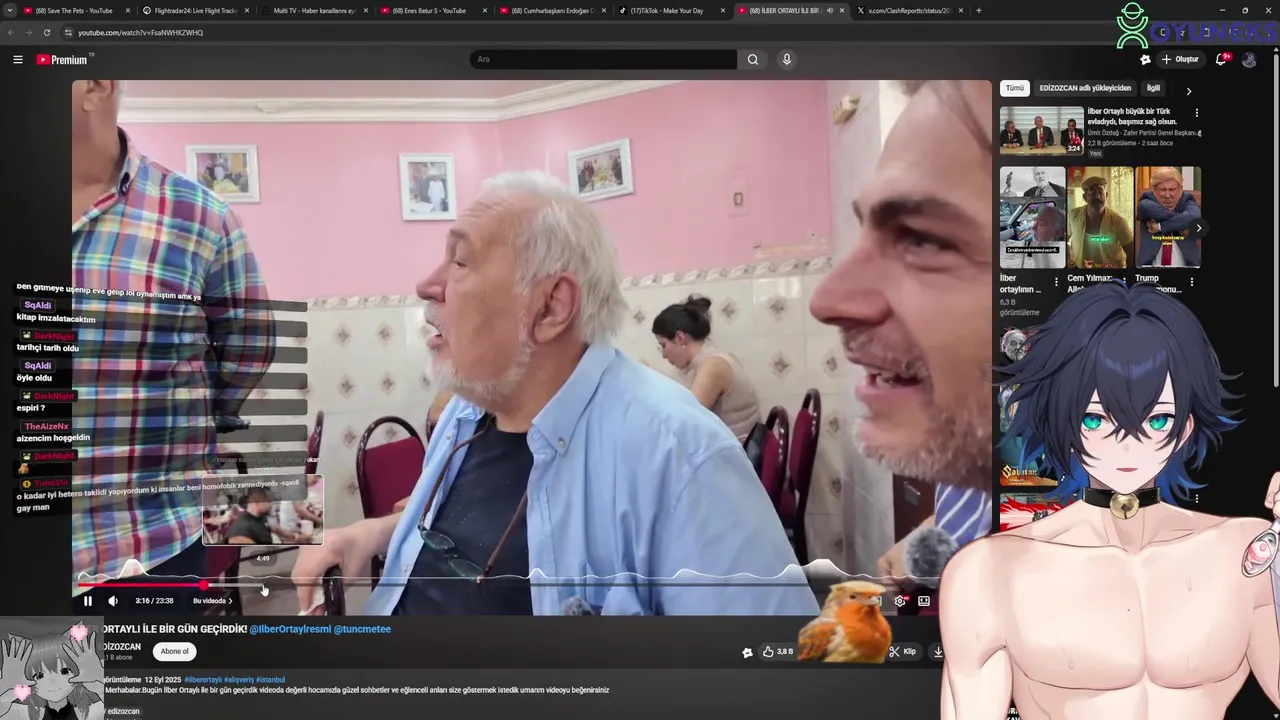Screen dimensions: 1280x720
Task: Mute the video player volume
Action: click(113, 601)
